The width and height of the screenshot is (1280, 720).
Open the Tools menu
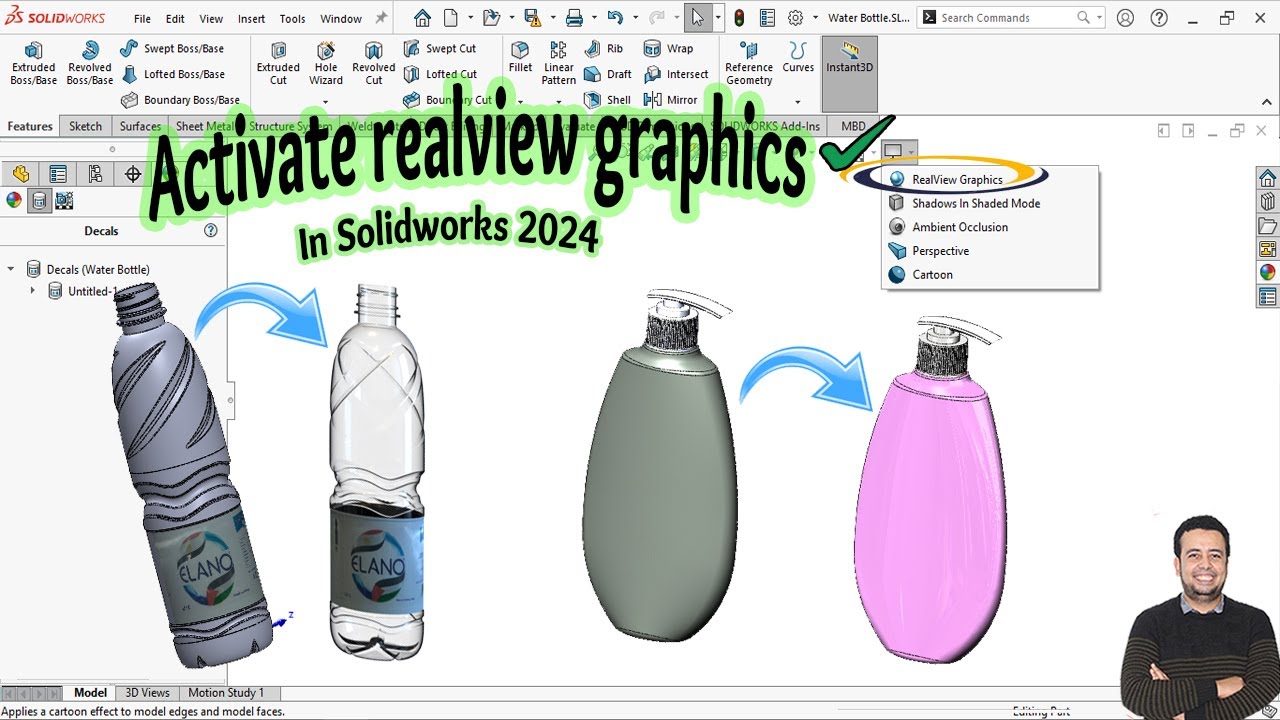click(x=293, y=18)
